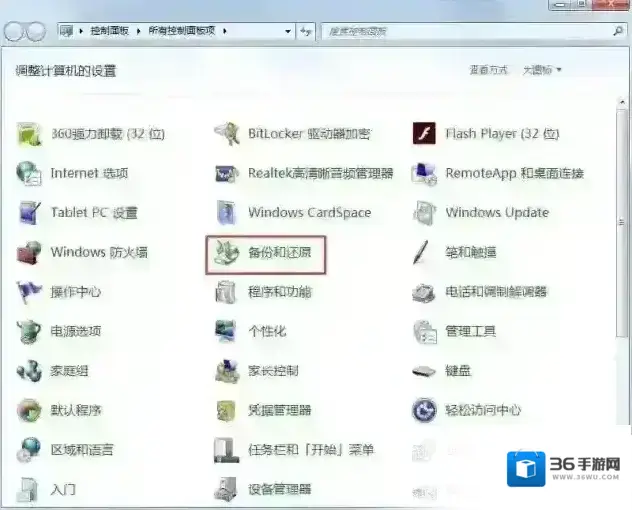
Task: Click the 凭据管理器 text label
Action: tap(279, 410)
